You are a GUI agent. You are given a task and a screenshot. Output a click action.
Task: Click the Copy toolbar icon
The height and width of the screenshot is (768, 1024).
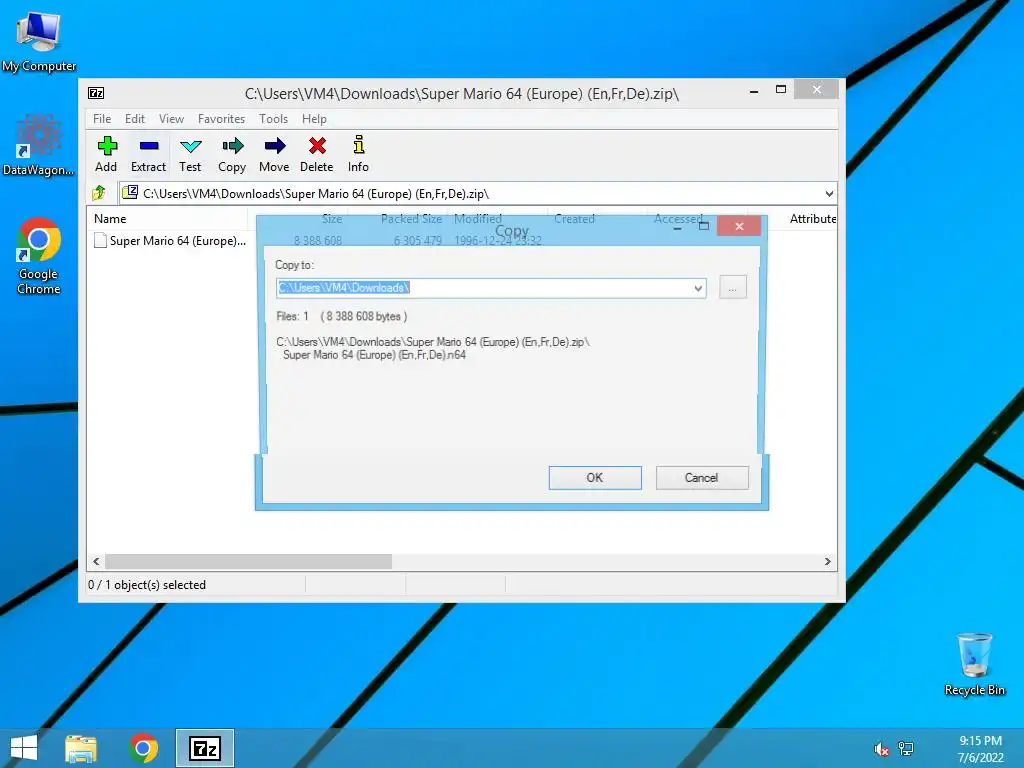coord(232,154)
